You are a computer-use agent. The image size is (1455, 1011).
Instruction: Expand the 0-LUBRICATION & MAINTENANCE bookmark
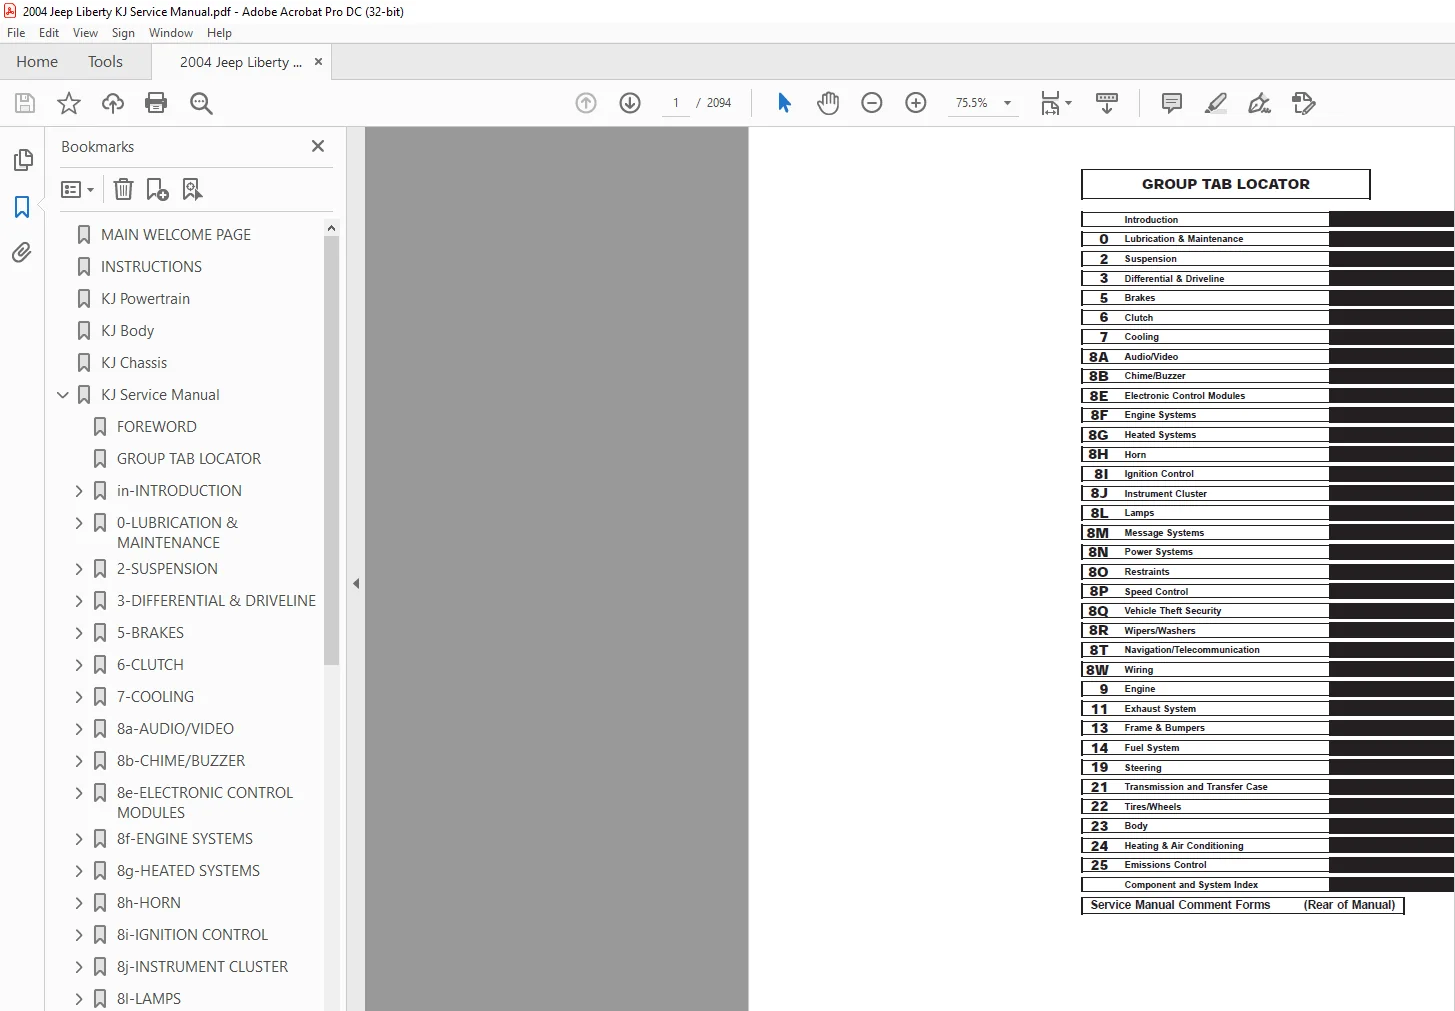pos(79,523)
